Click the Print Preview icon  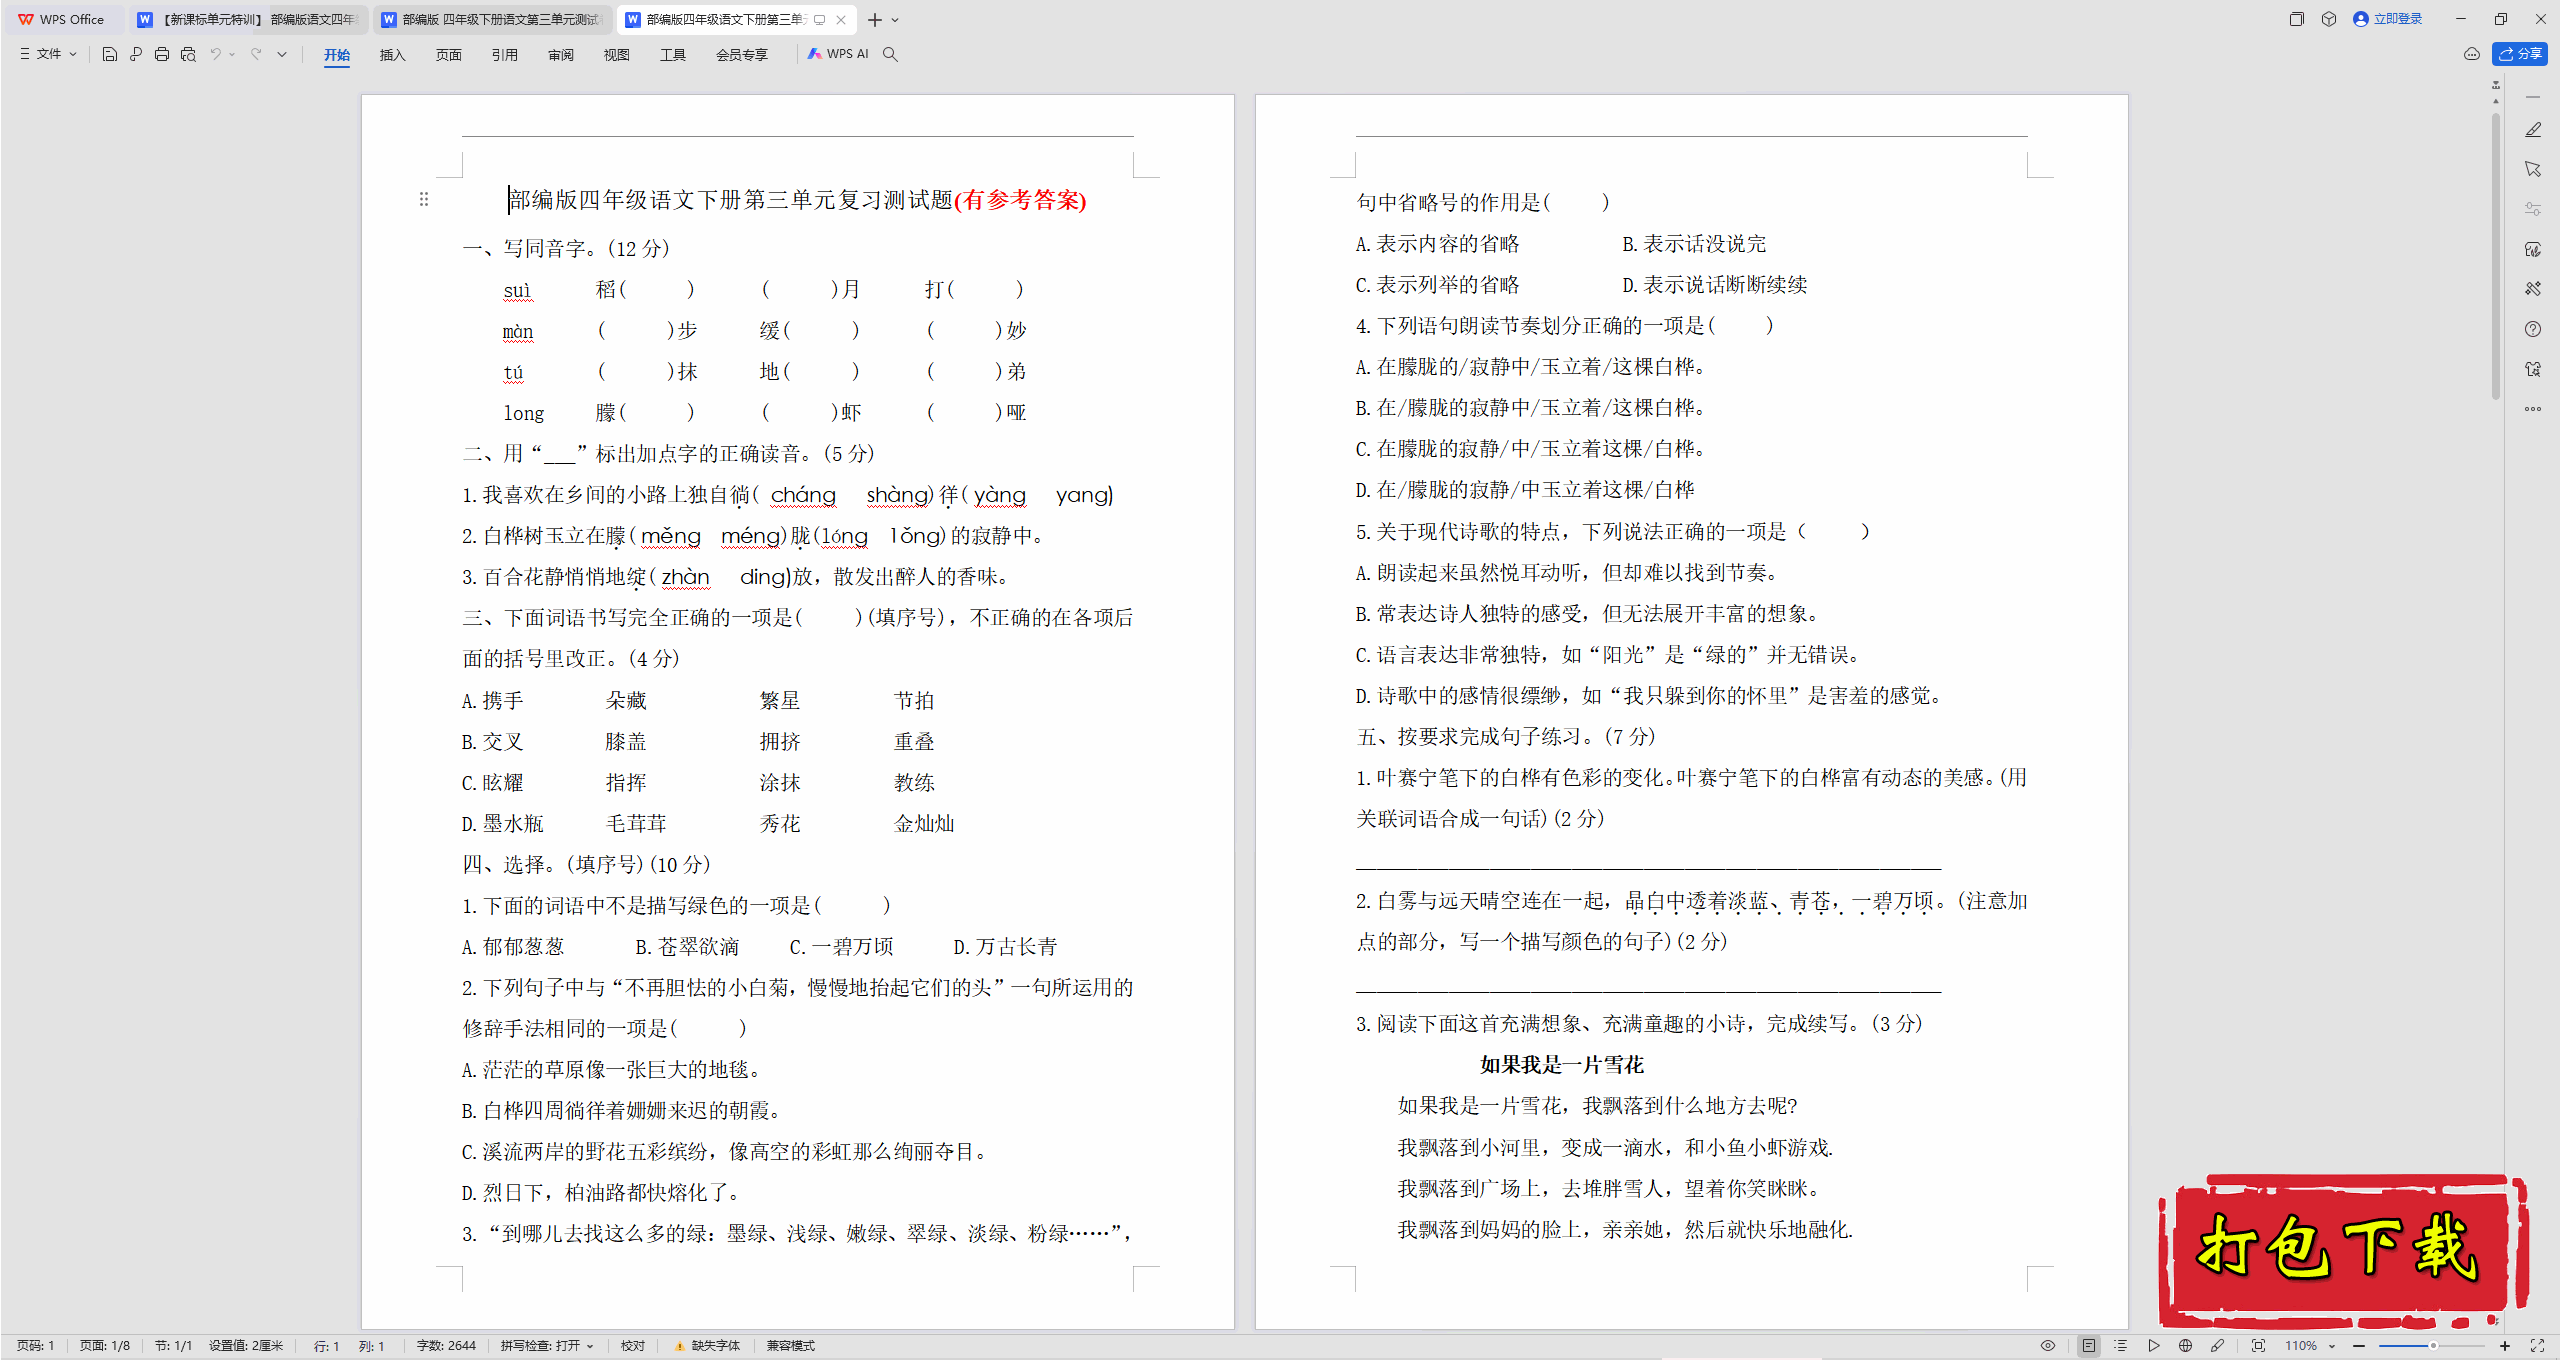tap(188, 54)
